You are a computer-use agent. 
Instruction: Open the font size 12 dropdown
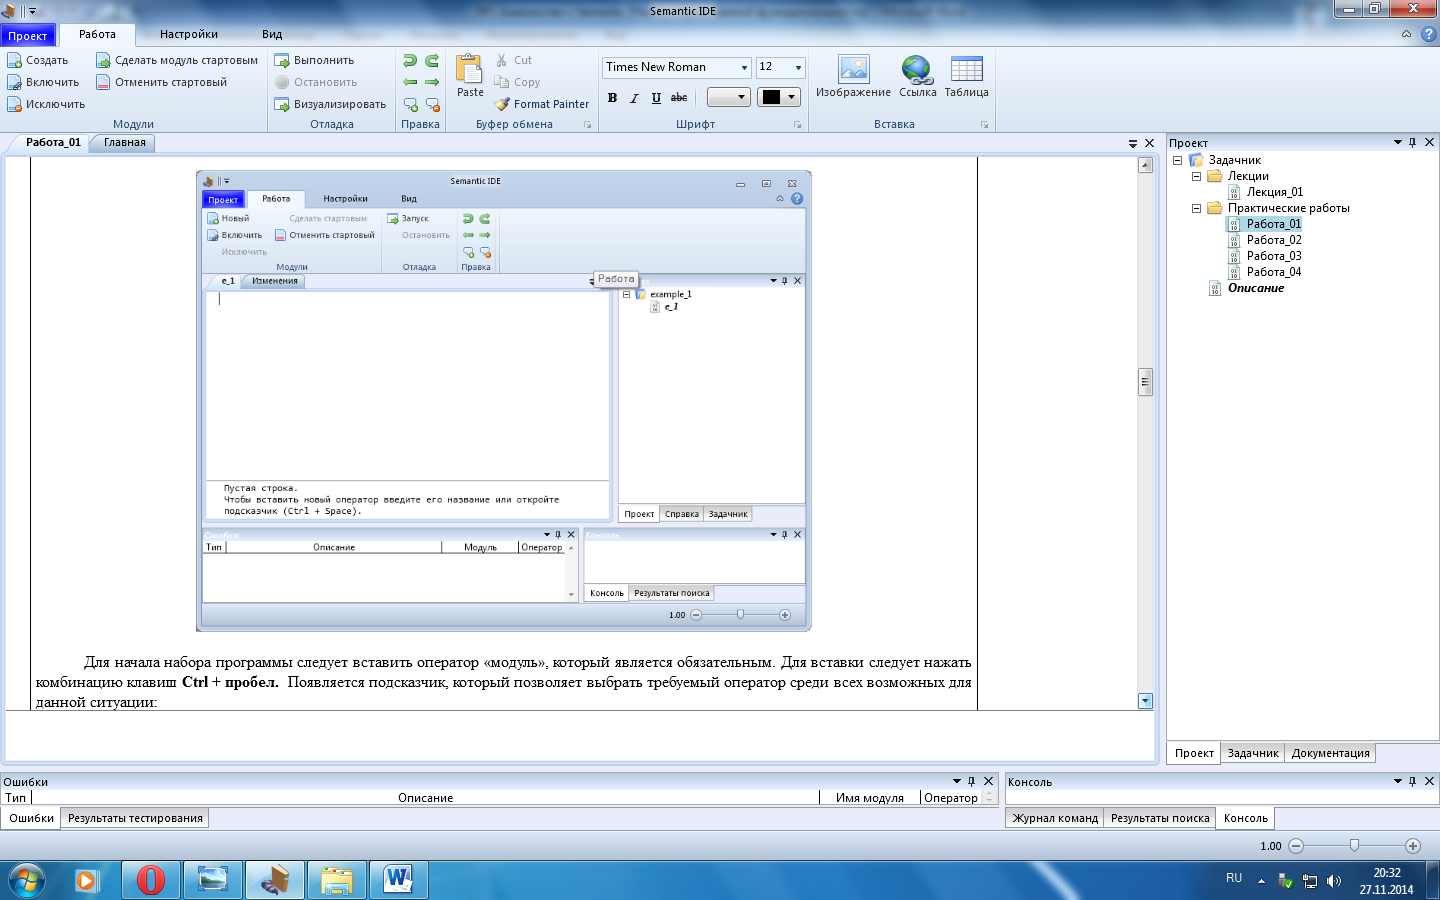[798, 68]
